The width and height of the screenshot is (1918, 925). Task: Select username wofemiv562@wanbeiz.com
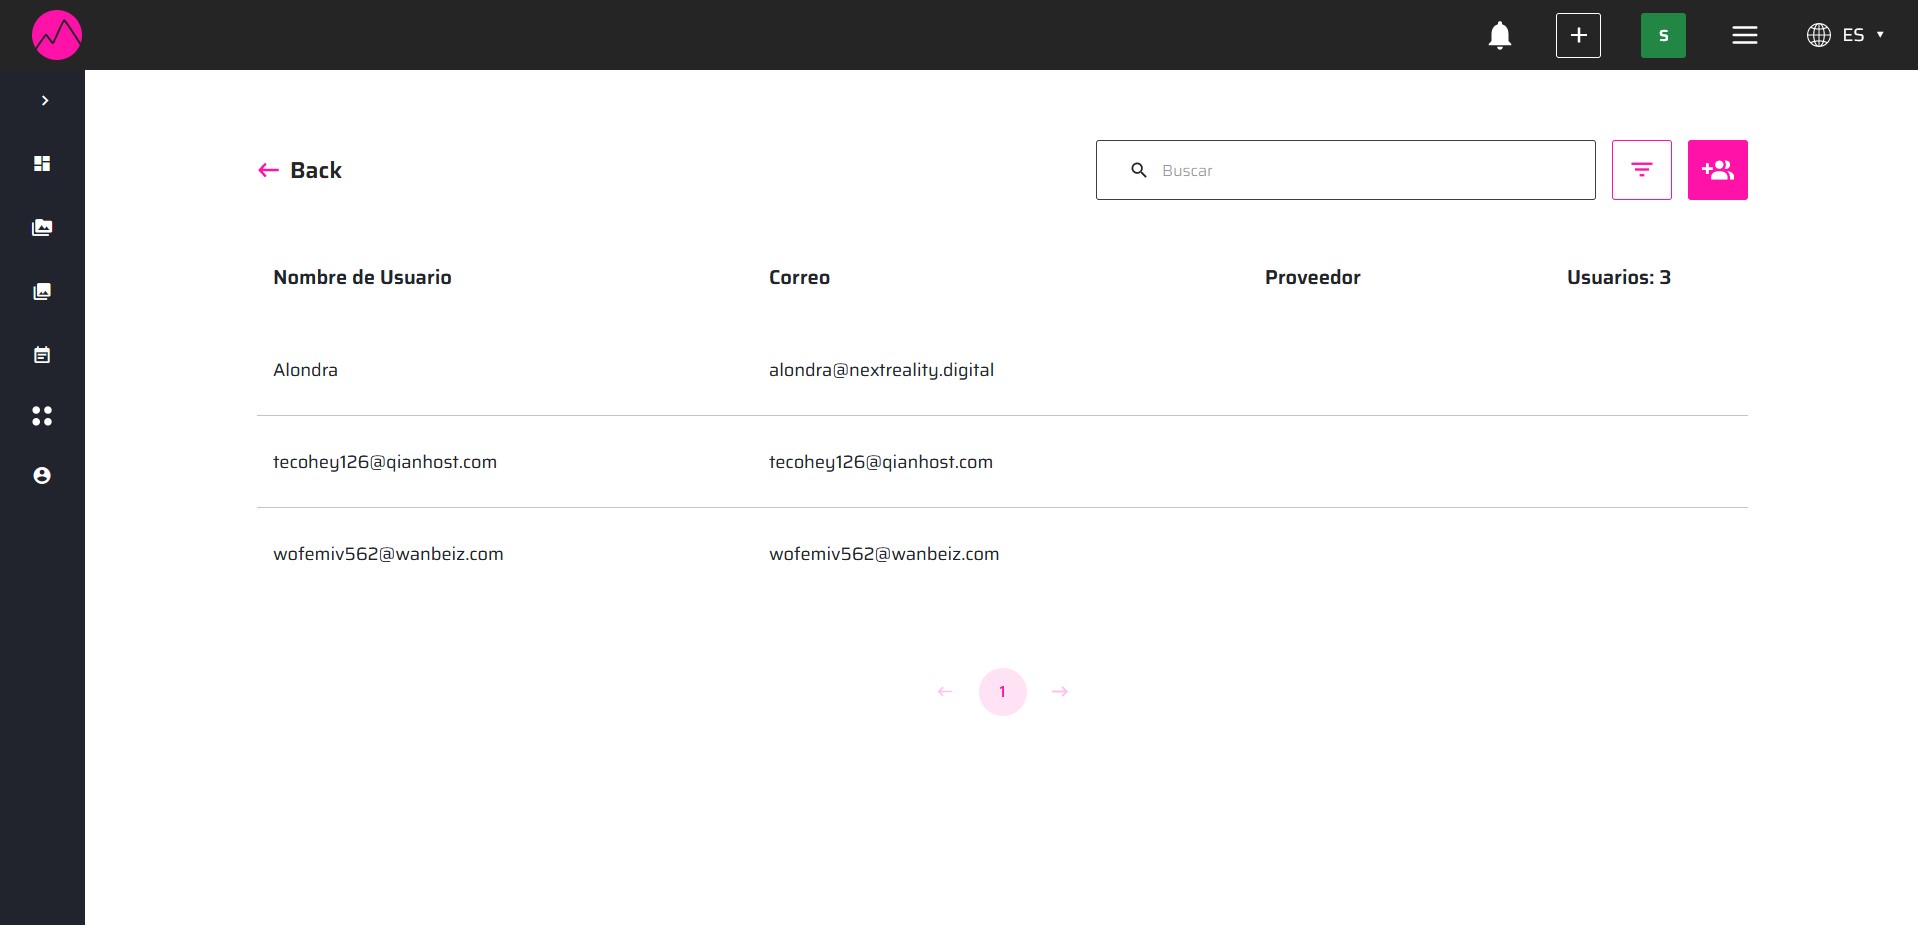coord(388,554)
